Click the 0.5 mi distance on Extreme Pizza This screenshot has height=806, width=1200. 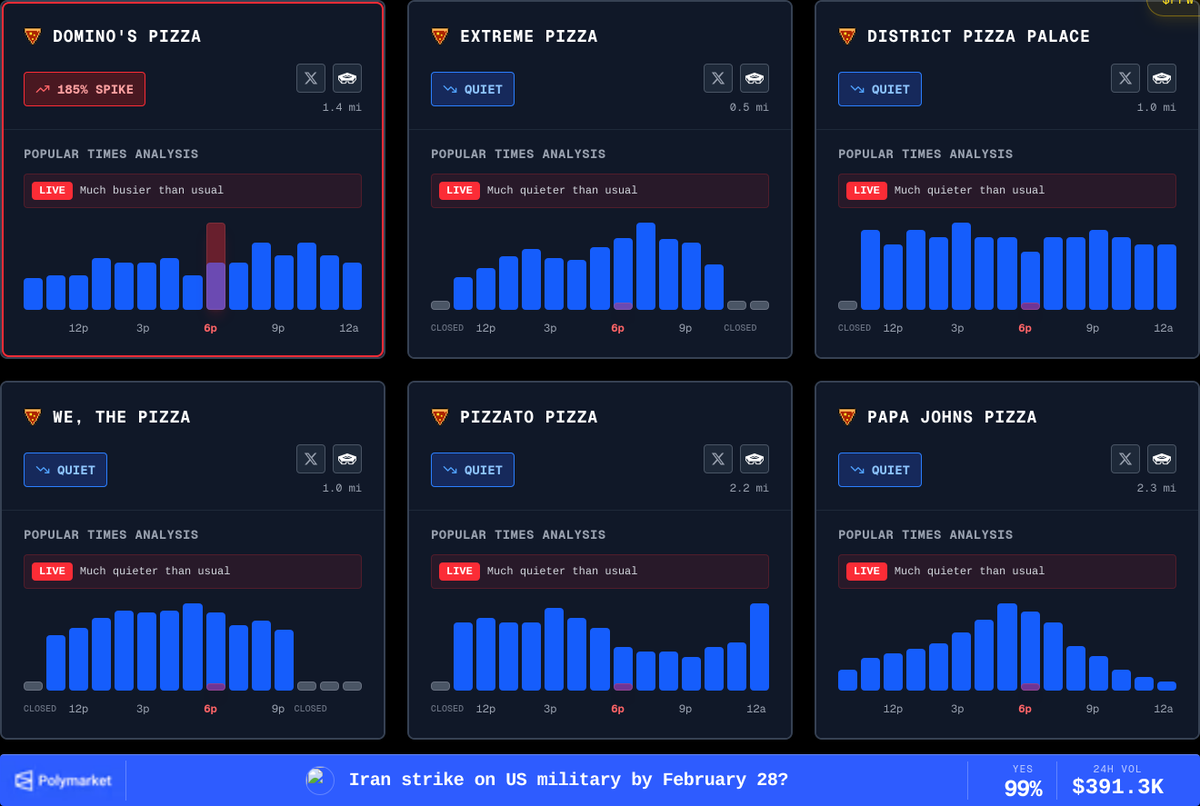(749, 107)
